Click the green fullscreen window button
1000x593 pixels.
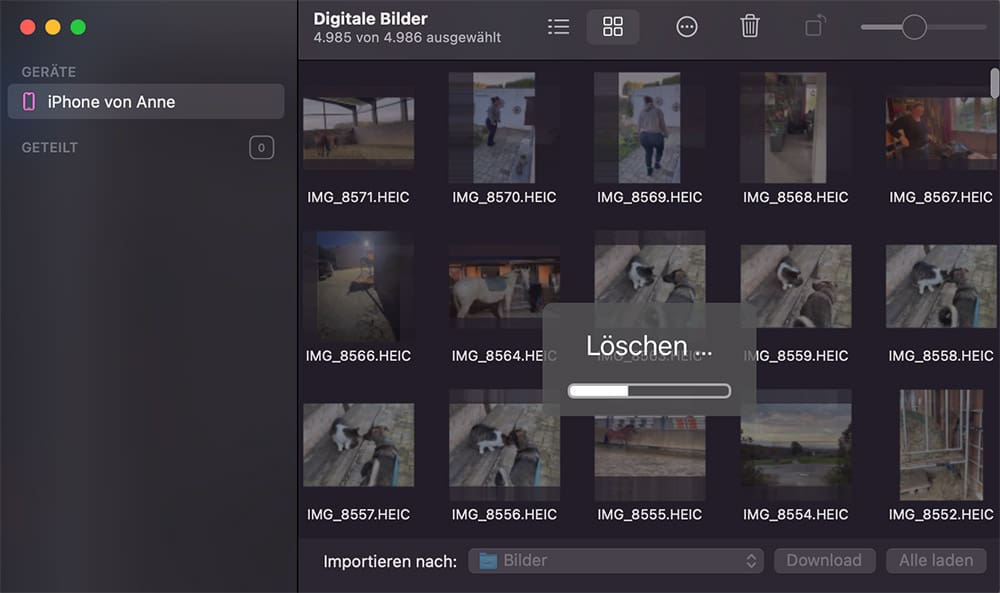coord(78,27)
